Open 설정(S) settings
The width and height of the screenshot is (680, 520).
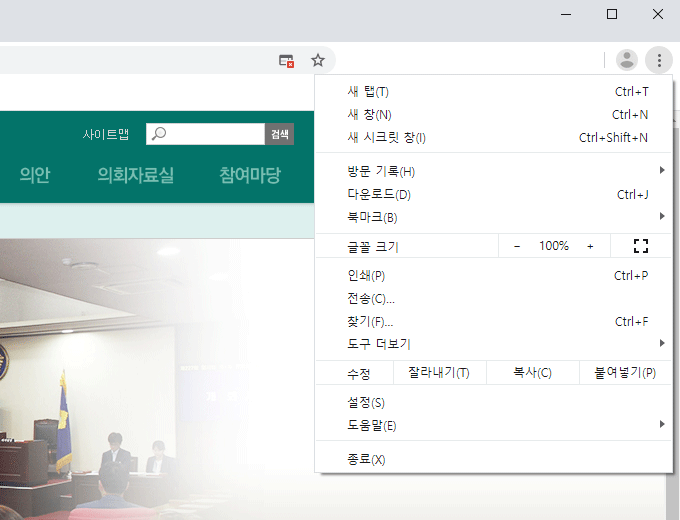pyautogui.click(x=494, y=402)
